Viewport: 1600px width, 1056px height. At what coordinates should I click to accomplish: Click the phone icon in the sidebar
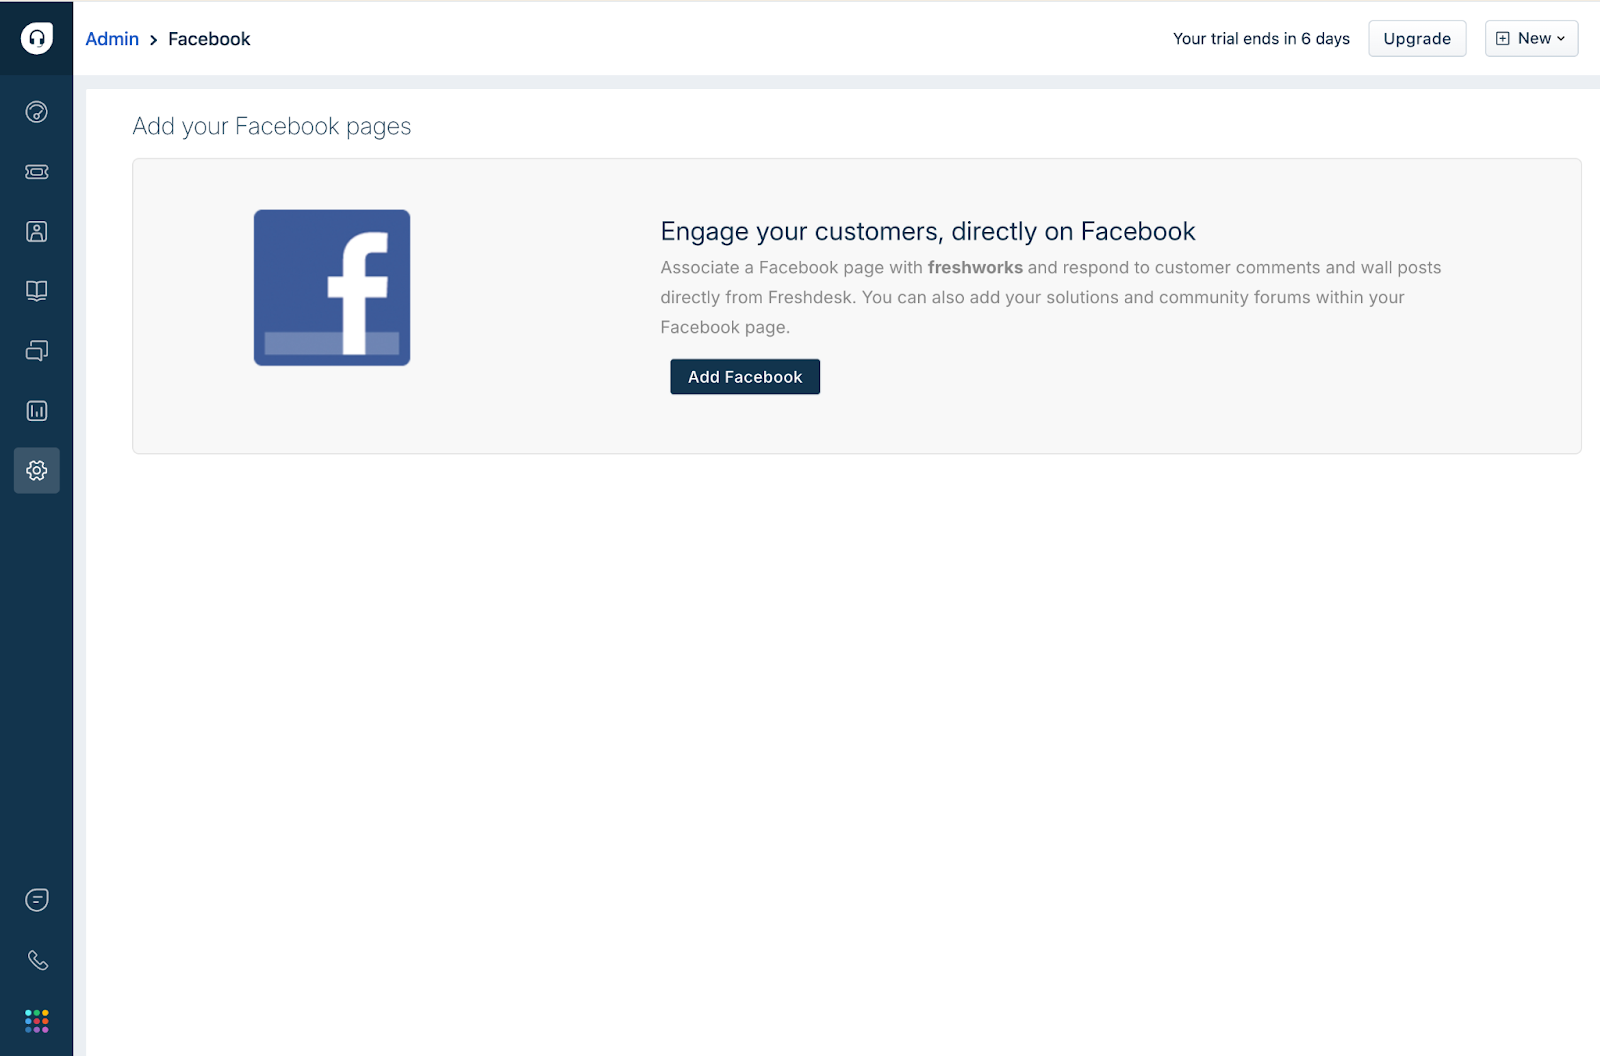[37, 960]
